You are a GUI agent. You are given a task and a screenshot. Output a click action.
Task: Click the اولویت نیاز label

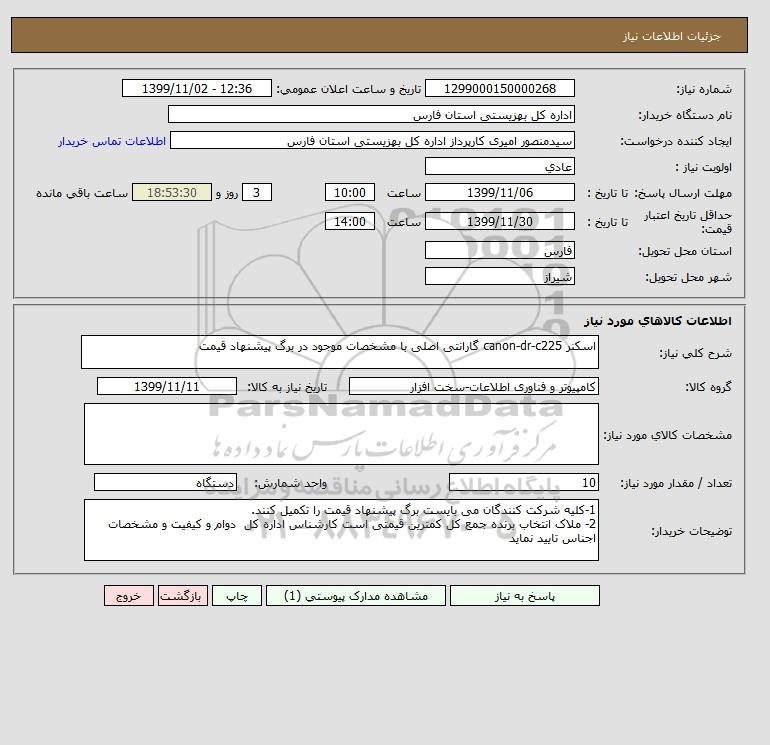pyautogui.click(x=704, y=167)
